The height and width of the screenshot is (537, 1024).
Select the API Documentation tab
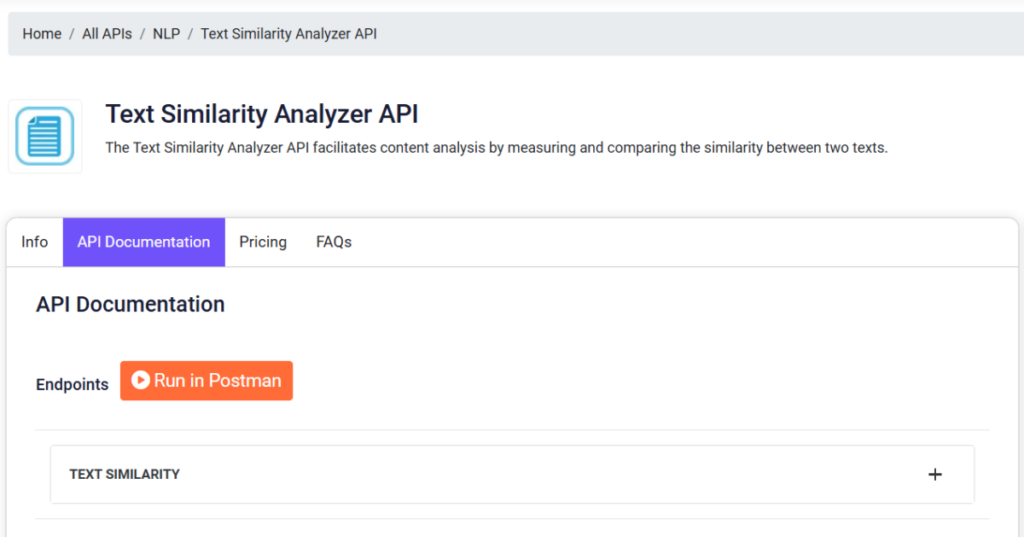coord(144,242)
